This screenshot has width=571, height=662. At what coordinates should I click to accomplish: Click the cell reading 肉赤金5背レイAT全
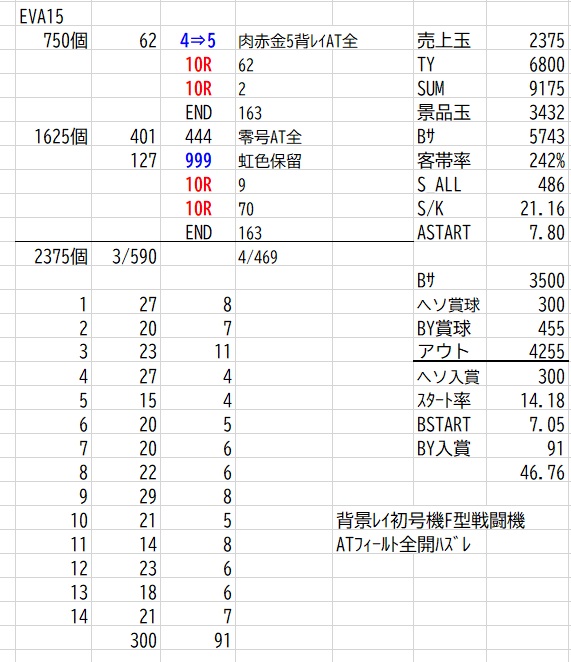click(x=284, y=41)
